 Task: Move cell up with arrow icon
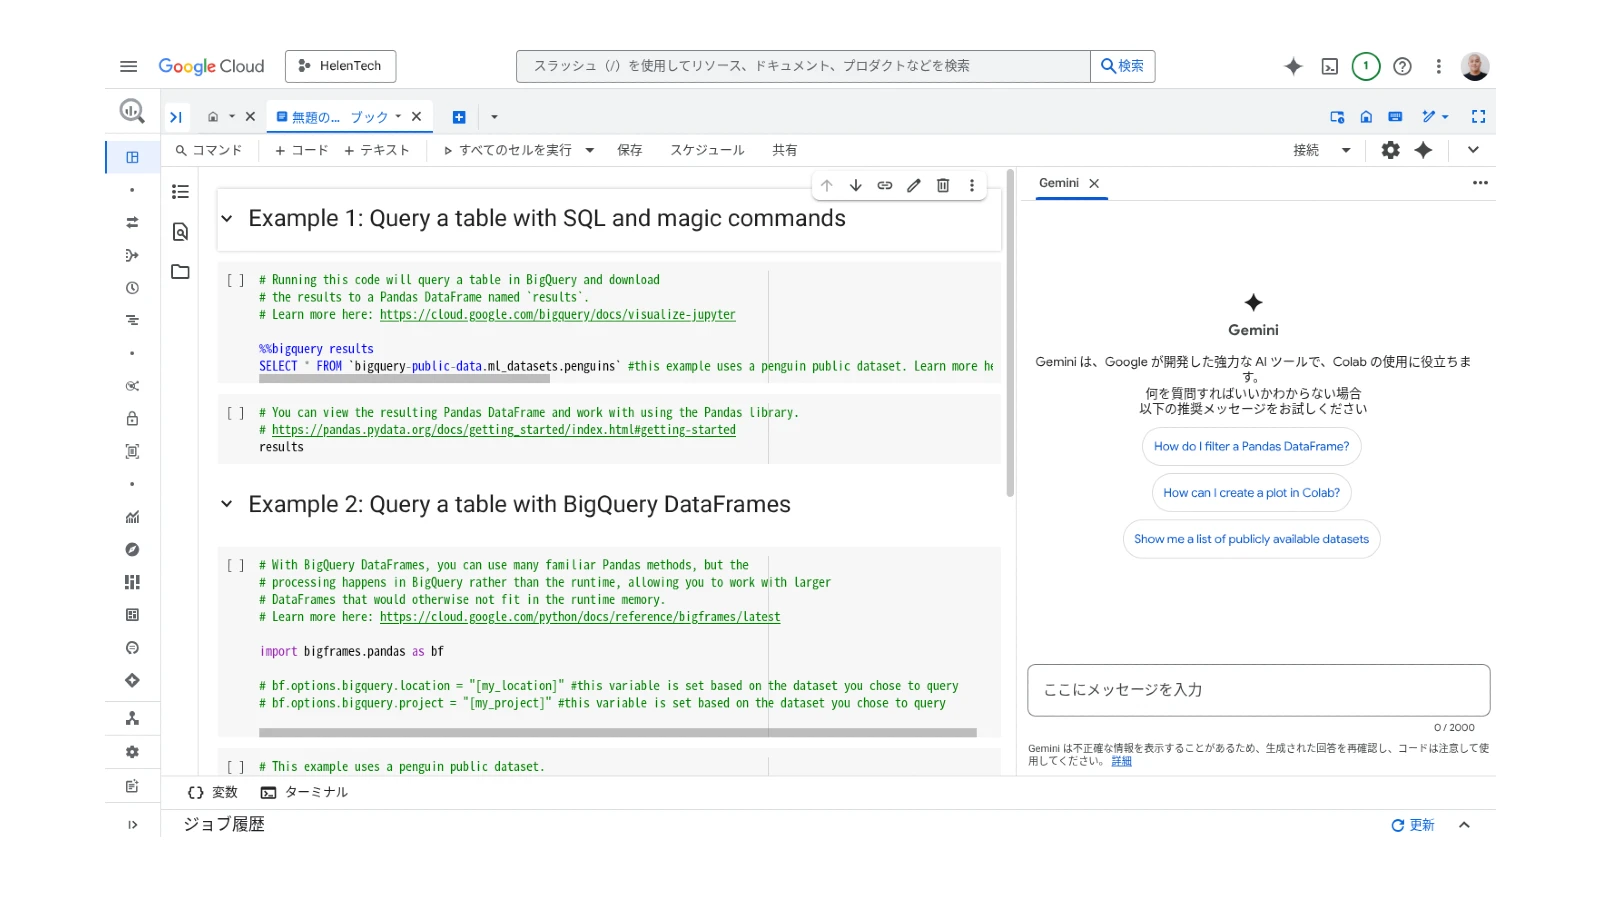[827, 185]
